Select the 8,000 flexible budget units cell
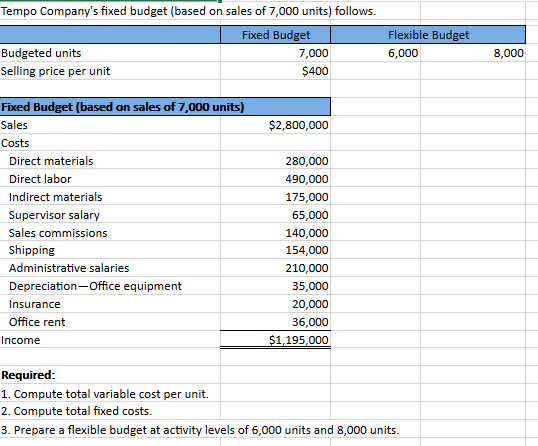This screenshot has height=446, width=538. 473,53
